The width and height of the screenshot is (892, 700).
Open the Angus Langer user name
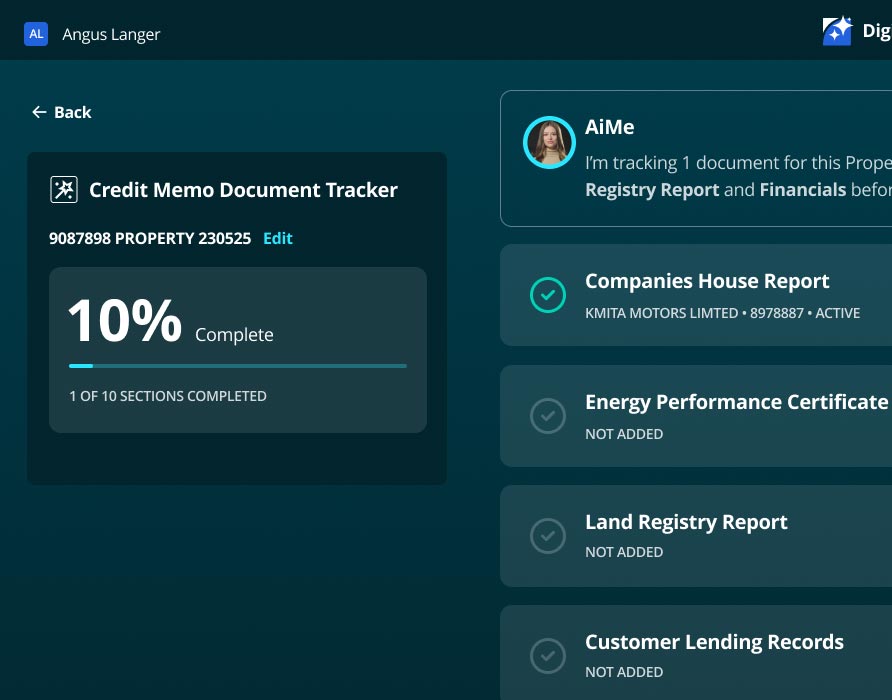pyautogui.click(x=112, y=34)
